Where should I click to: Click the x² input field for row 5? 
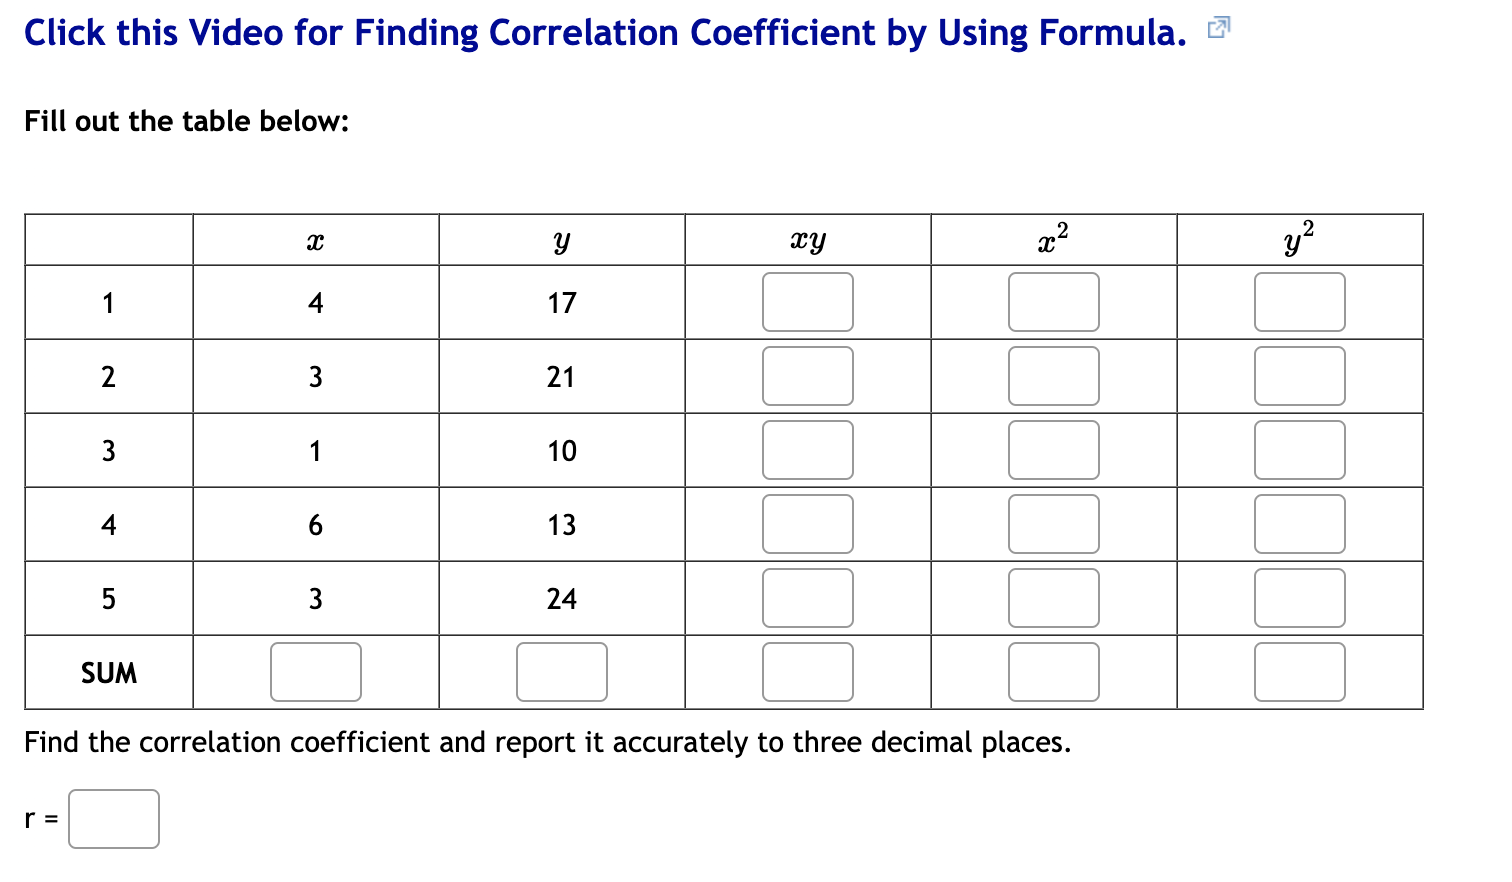pyautogui.click(x=1054, y=597)
